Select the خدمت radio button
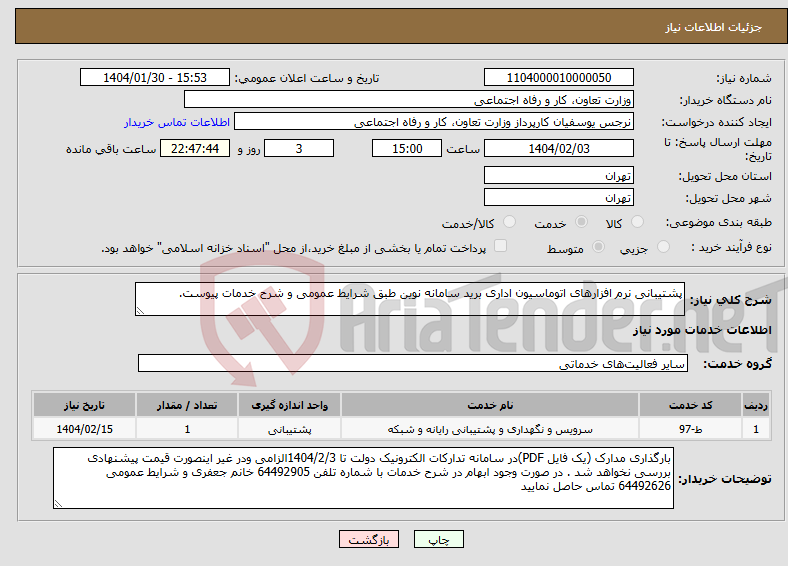Image resolution: width=788 pixels, height=566 pixels. pos(581,222)
